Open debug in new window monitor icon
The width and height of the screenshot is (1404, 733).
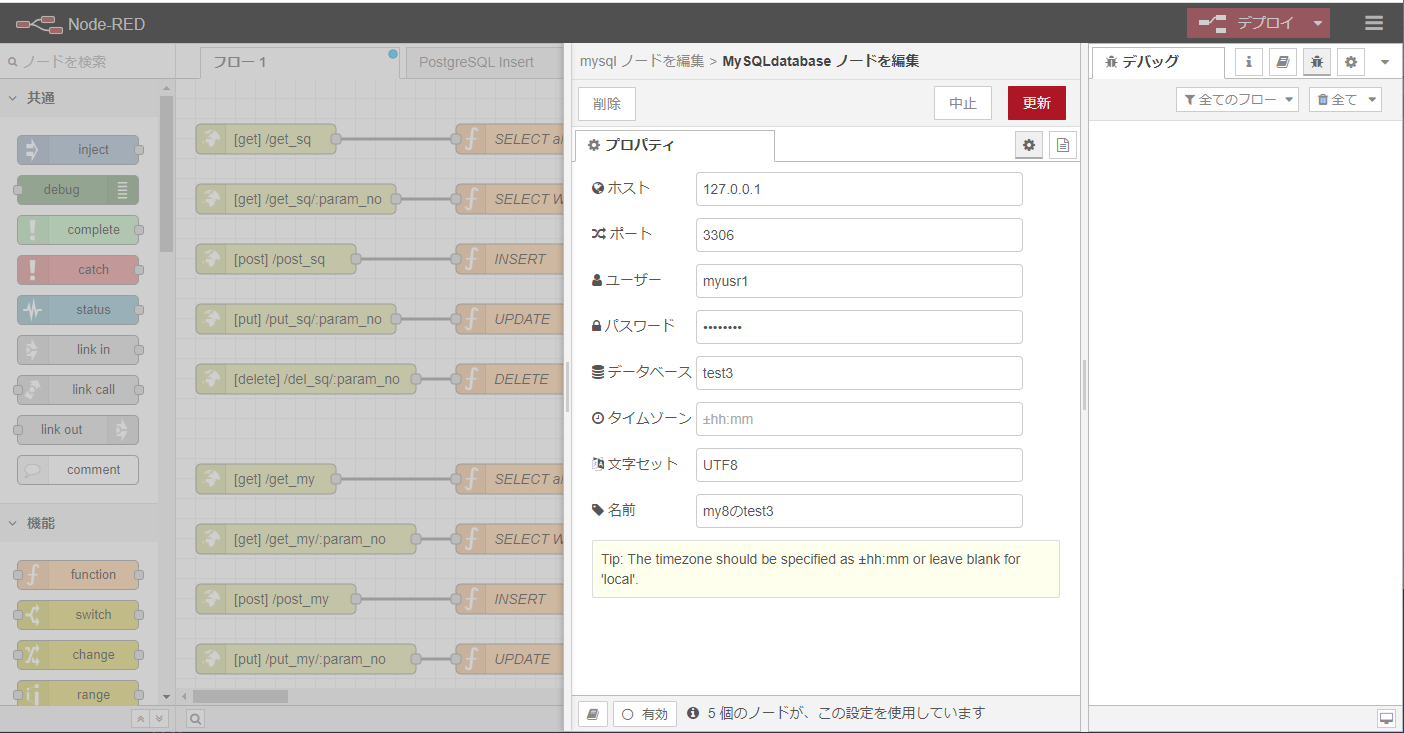click(1386, 718)
